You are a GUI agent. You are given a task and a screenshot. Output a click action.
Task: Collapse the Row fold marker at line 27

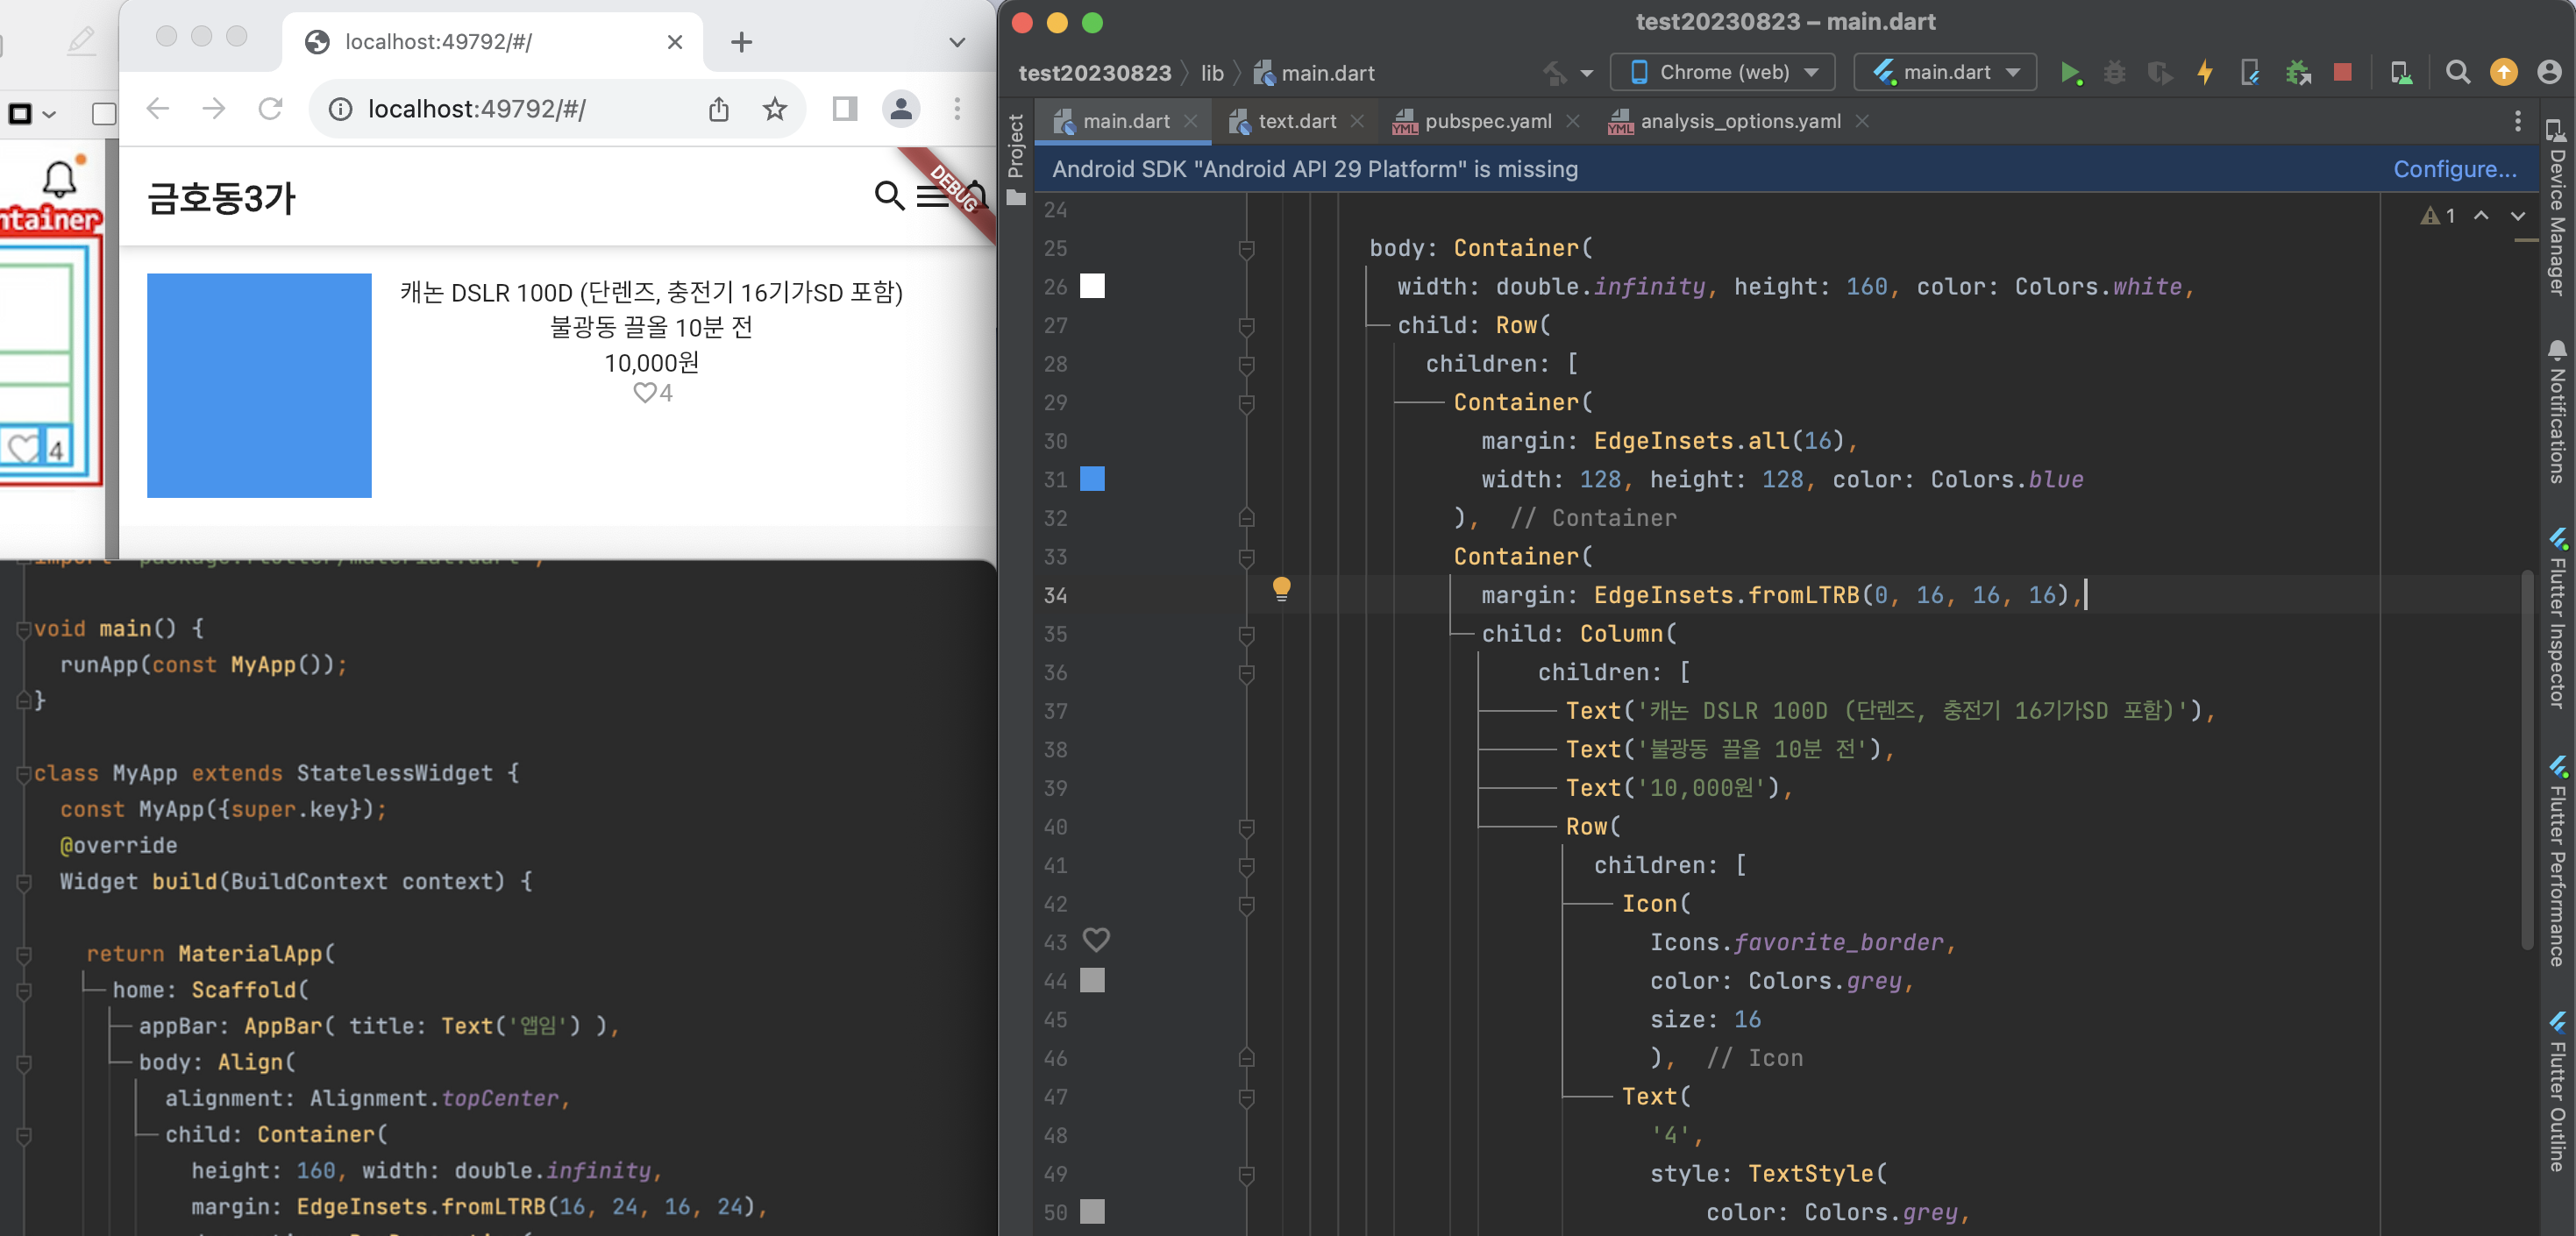pos(1246,326)
